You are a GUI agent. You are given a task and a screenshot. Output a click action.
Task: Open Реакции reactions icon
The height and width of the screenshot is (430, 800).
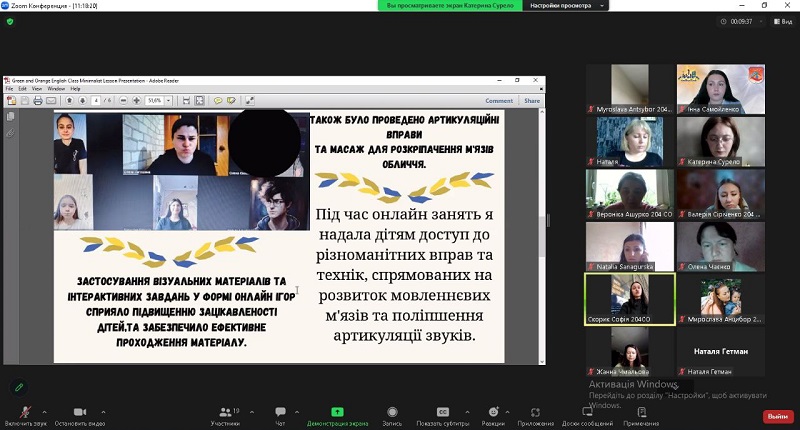pos(493,412)
